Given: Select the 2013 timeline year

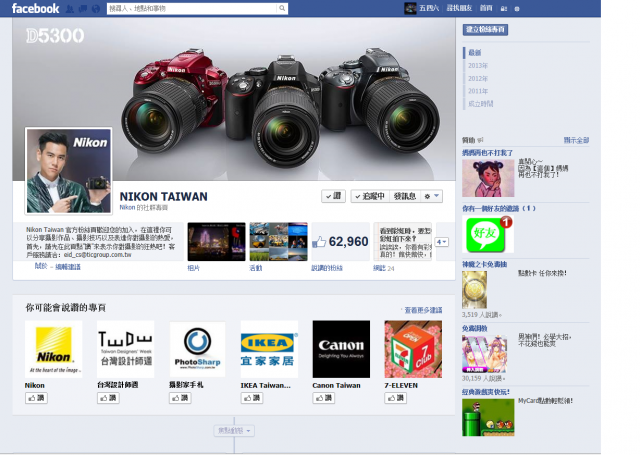Looking at the screenshot, I should [478, 65].
